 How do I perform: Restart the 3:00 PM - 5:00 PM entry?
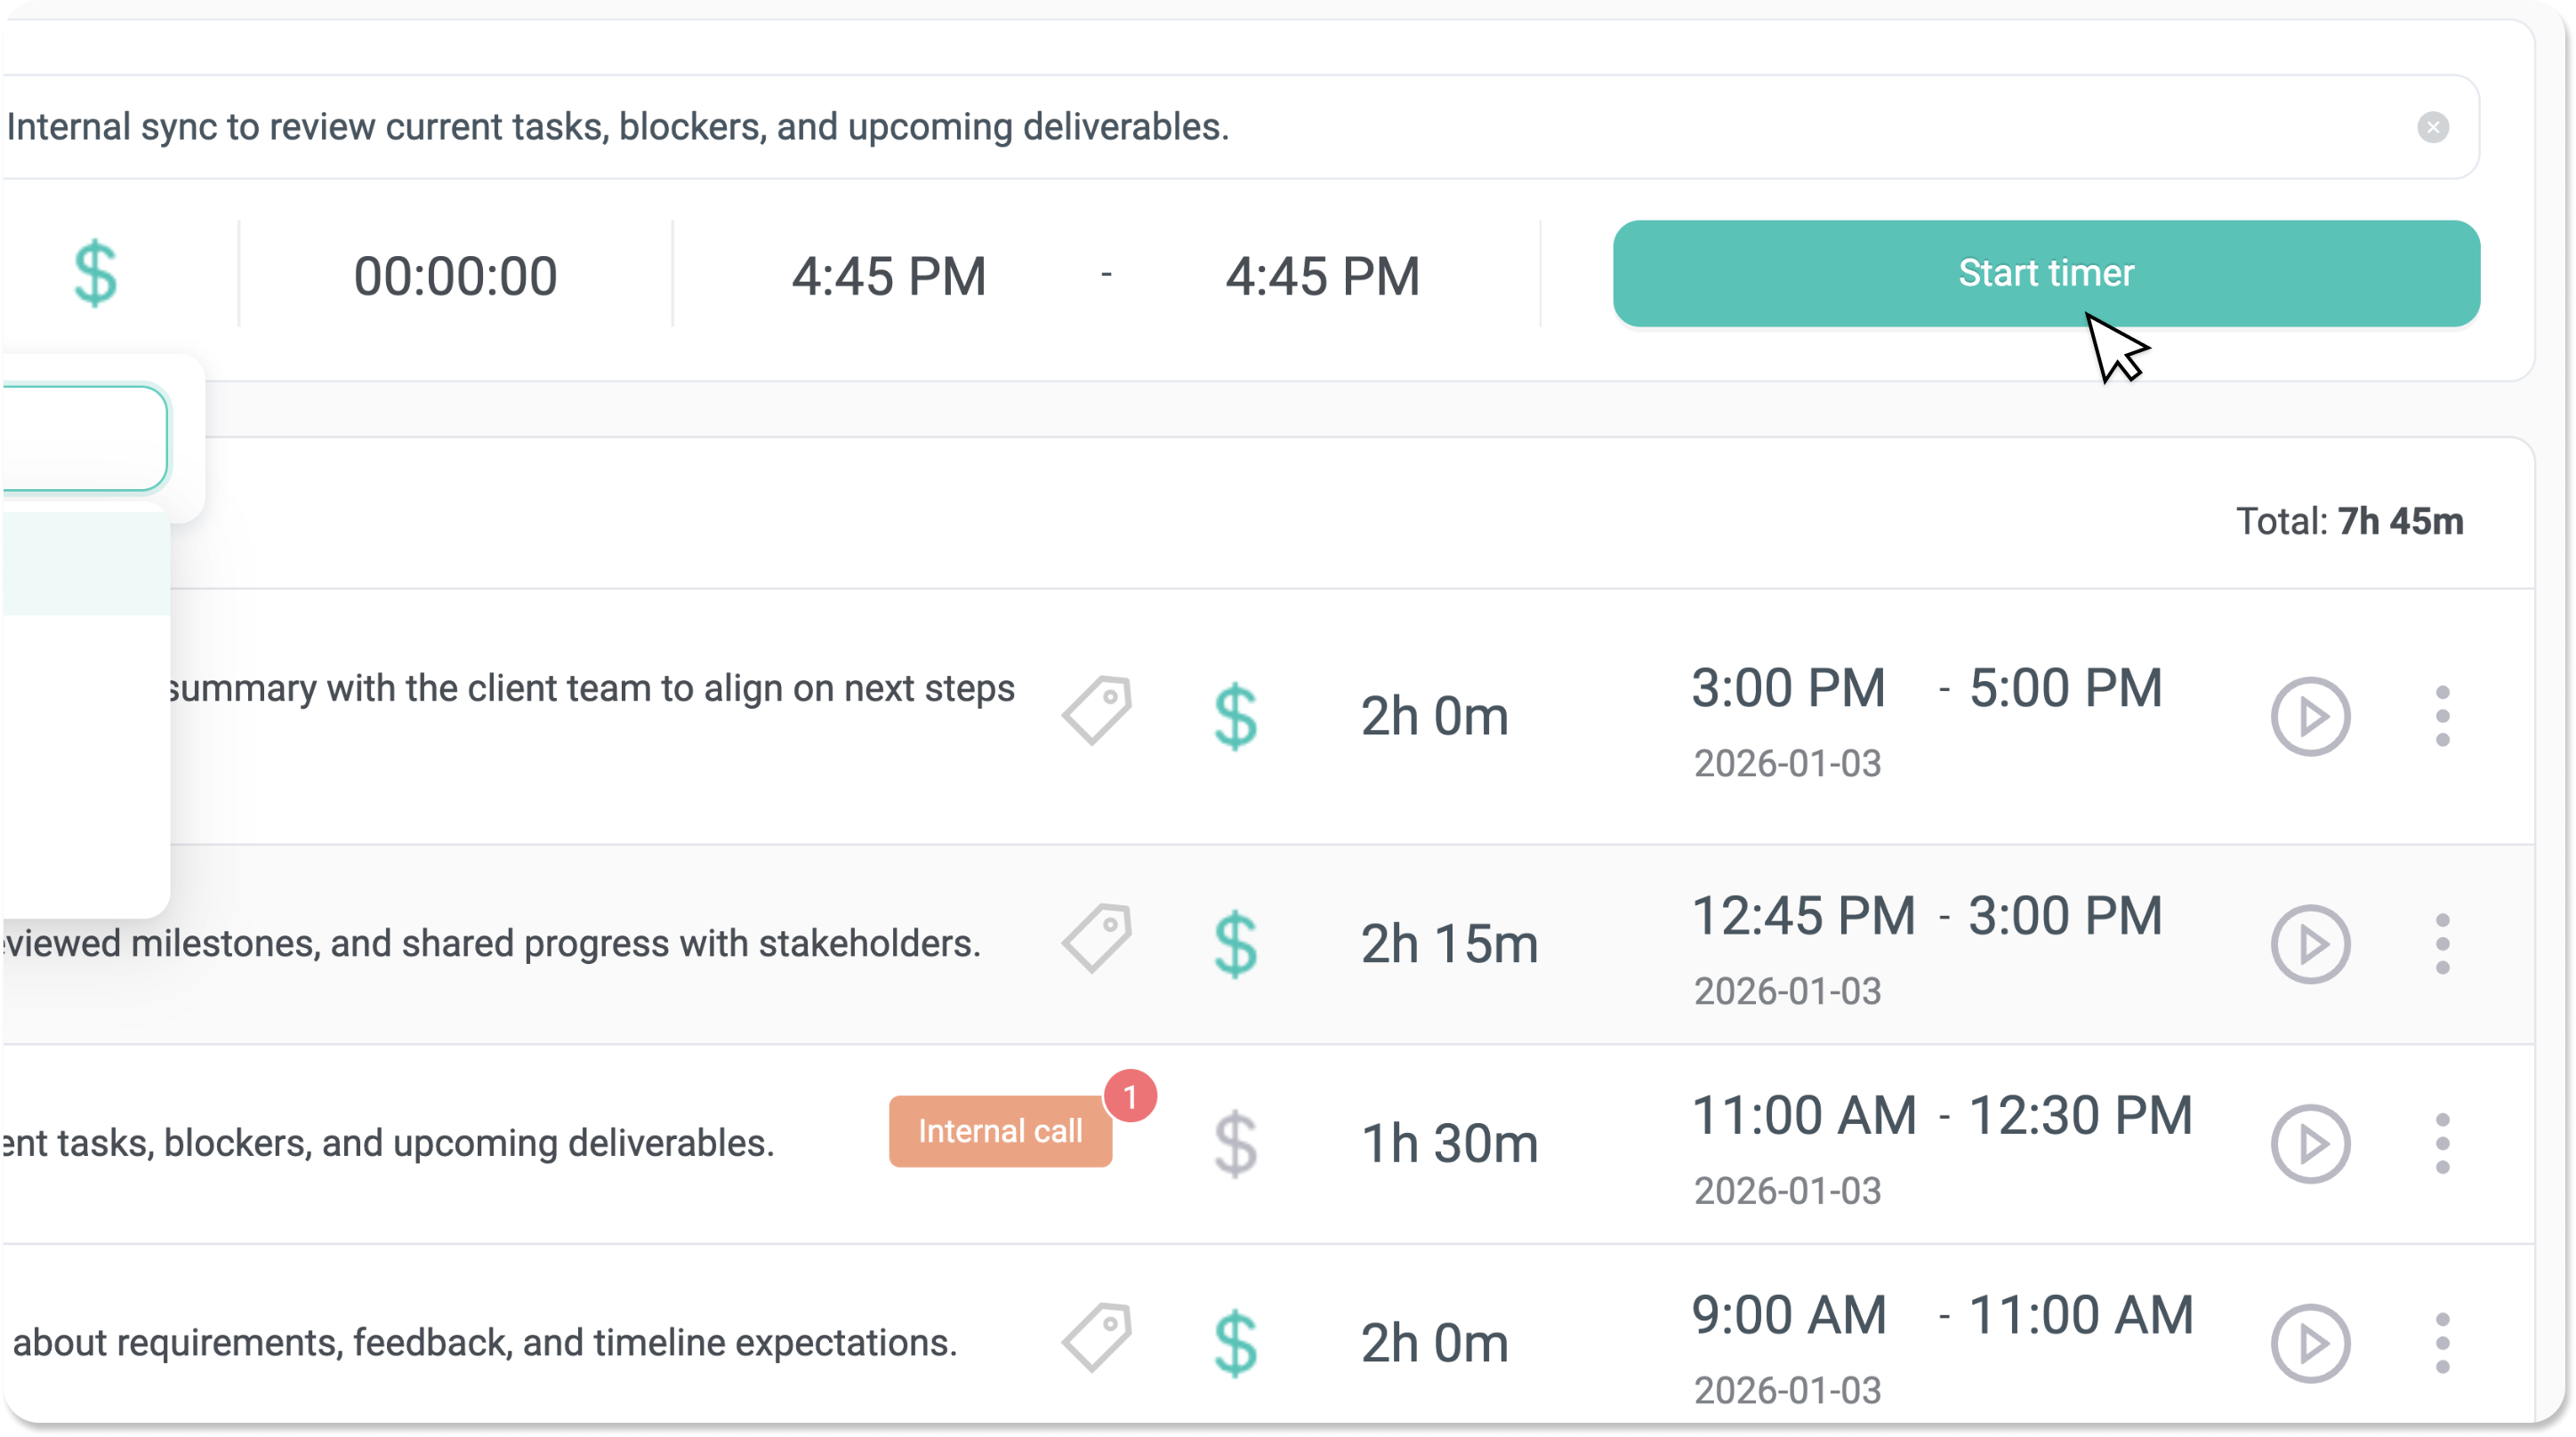pos(2309,716)
